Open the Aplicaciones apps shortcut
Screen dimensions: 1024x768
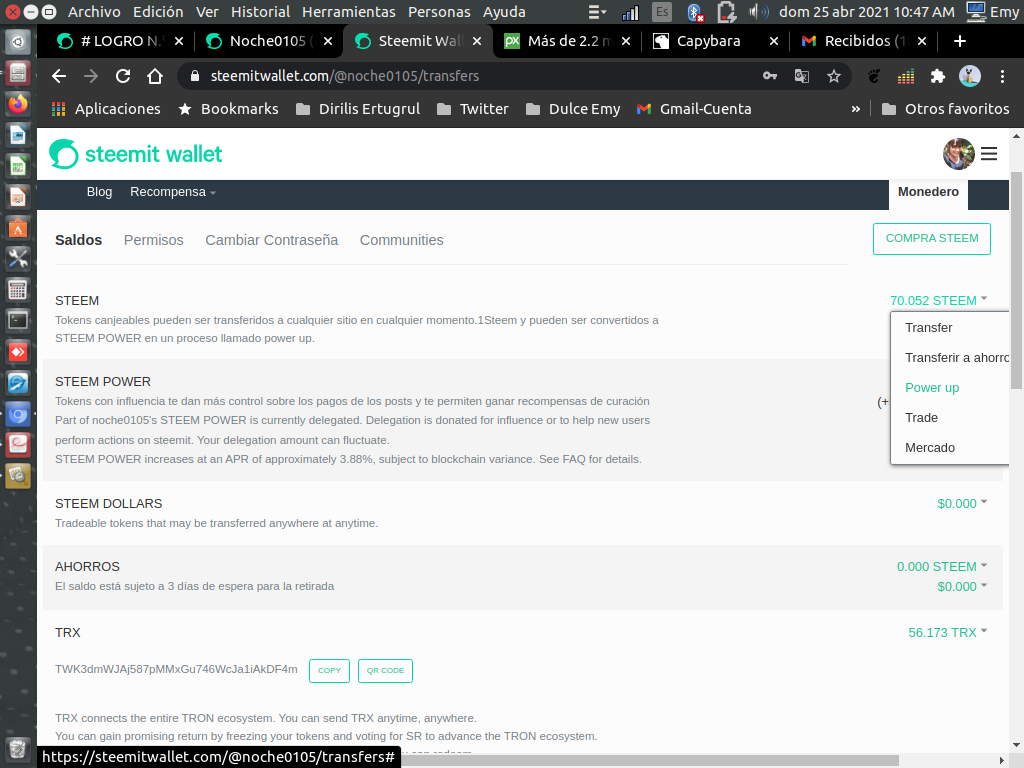[x=106, y=109]
